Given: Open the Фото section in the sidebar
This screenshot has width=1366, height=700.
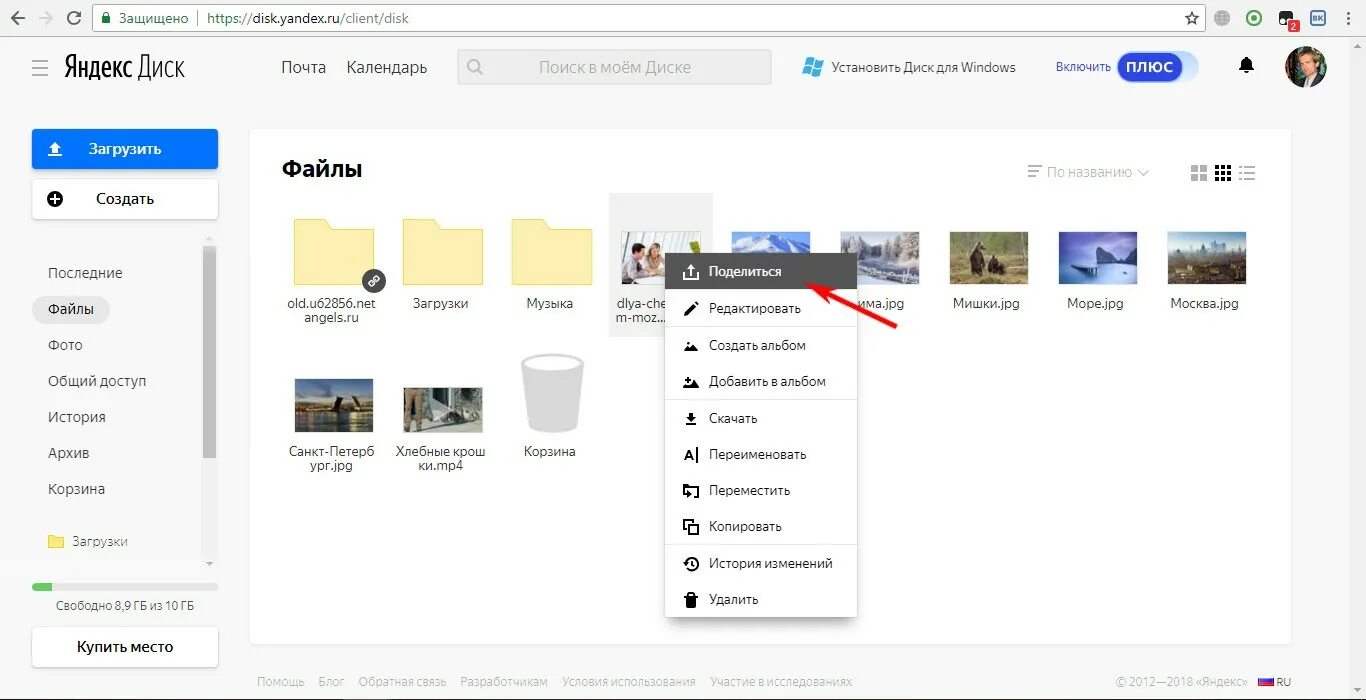Looking at the screenshot, I should (64, 345).
